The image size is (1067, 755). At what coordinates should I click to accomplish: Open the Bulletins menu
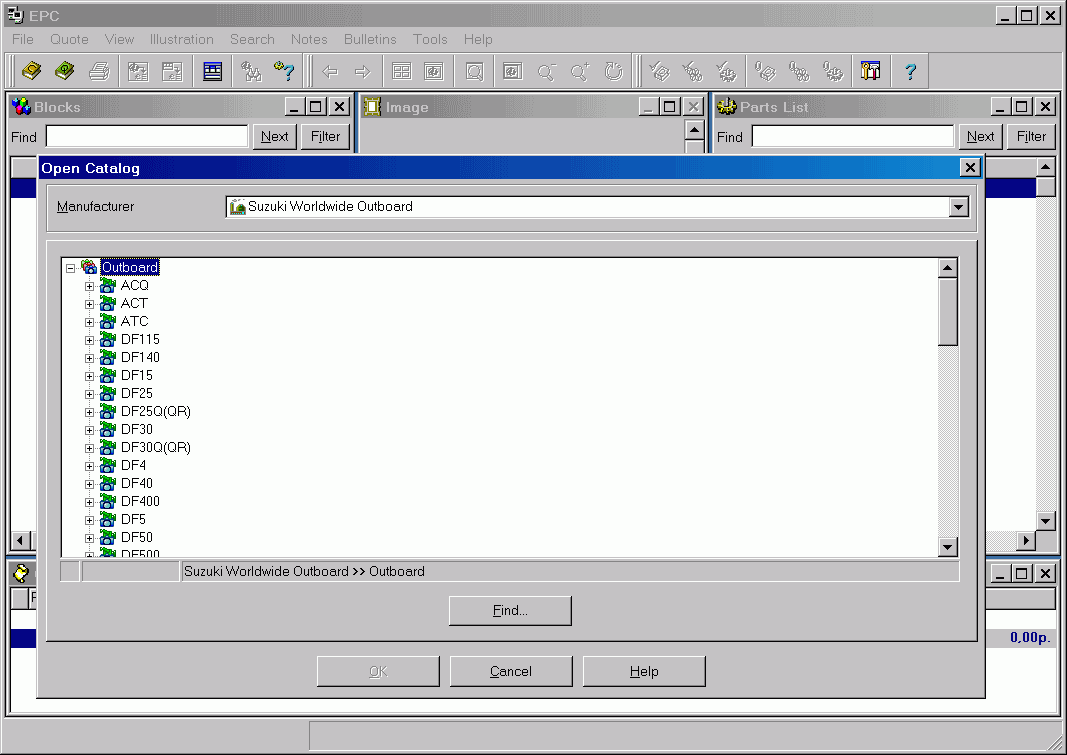click(x=370, y=39)
